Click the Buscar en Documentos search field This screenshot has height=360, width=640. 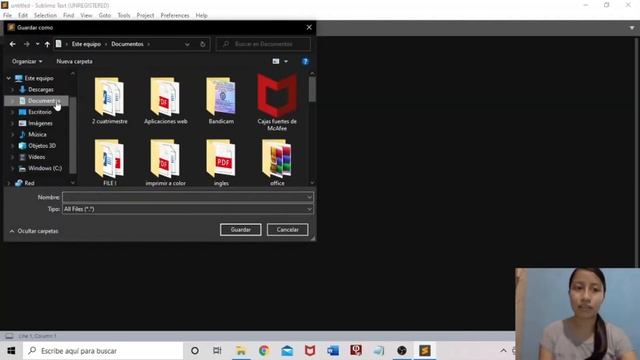(263, 44)
